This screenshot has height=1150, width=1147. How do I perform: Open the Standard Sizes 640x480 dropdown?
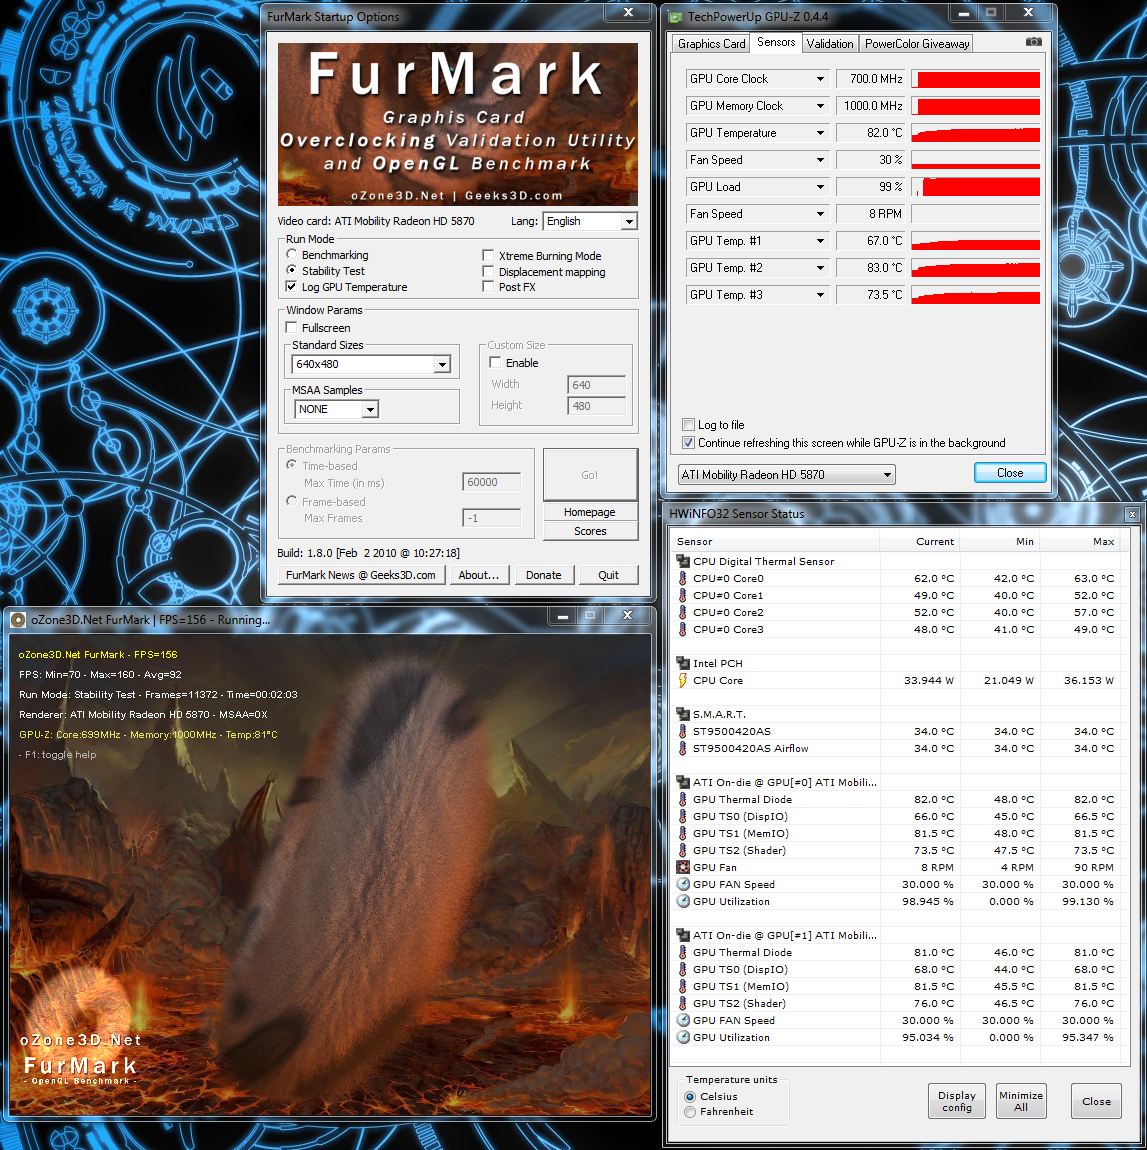[371, 364]
